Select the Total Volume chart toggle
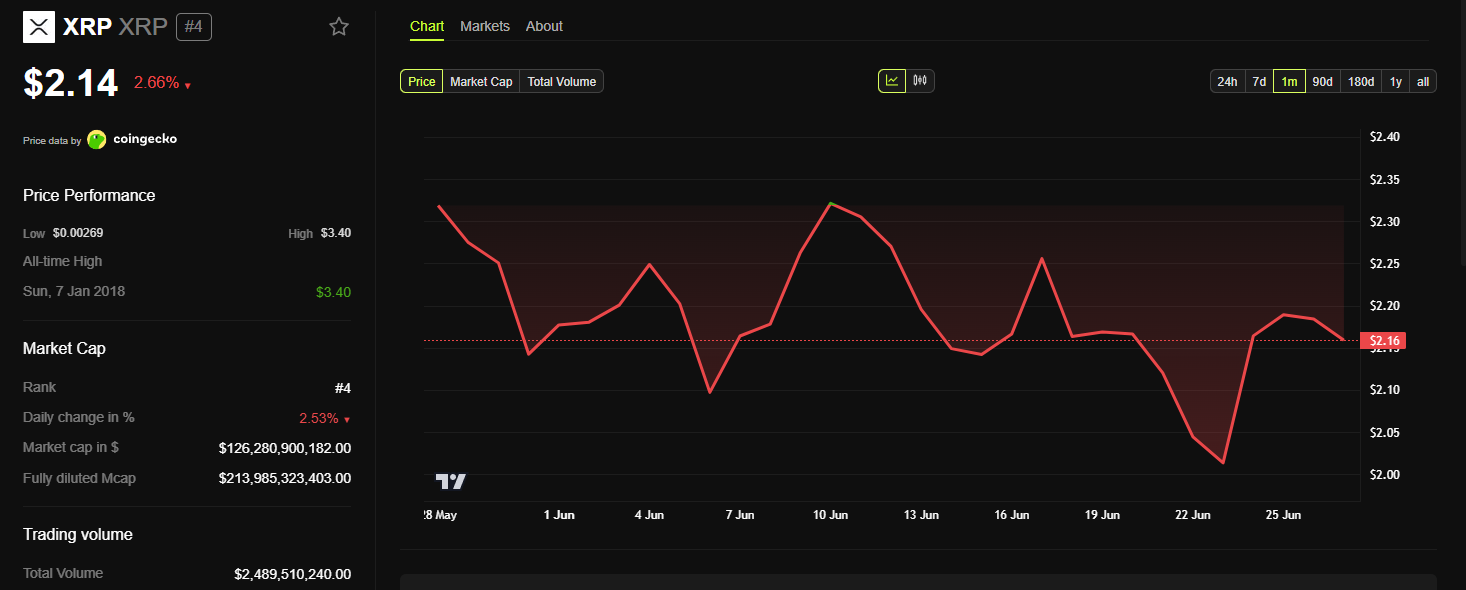 [562, 82]
